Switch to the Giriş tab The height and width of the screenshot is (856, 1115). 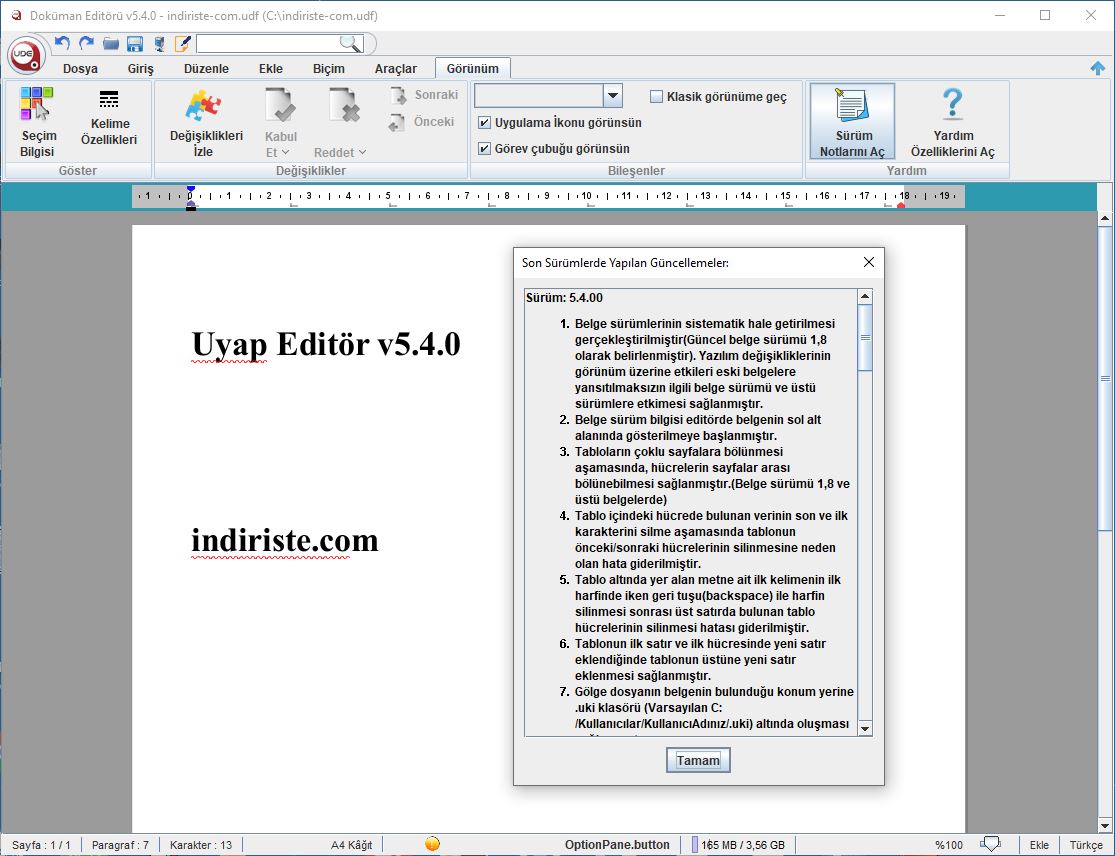coord(140,68)
